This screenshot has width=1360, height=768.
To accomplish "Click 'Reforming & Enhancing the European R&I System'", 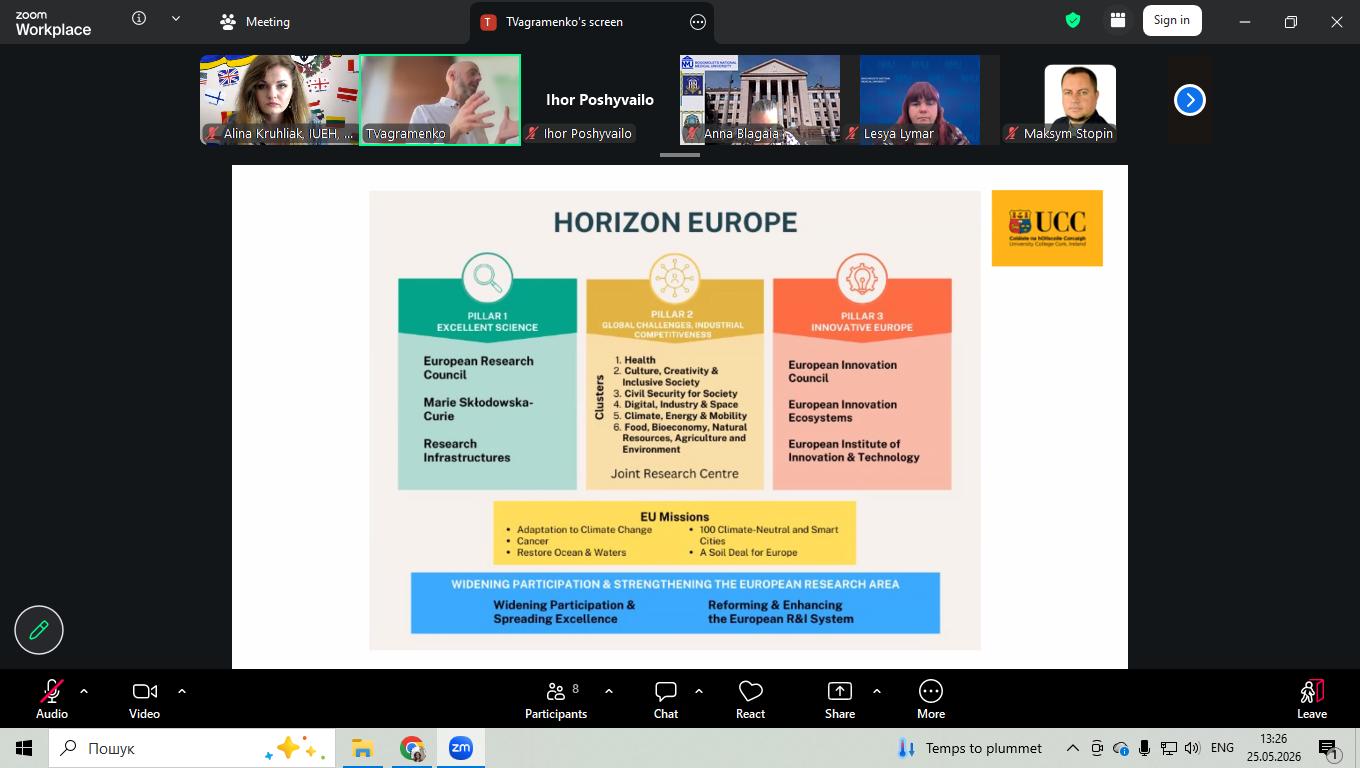I will point(781,612).
